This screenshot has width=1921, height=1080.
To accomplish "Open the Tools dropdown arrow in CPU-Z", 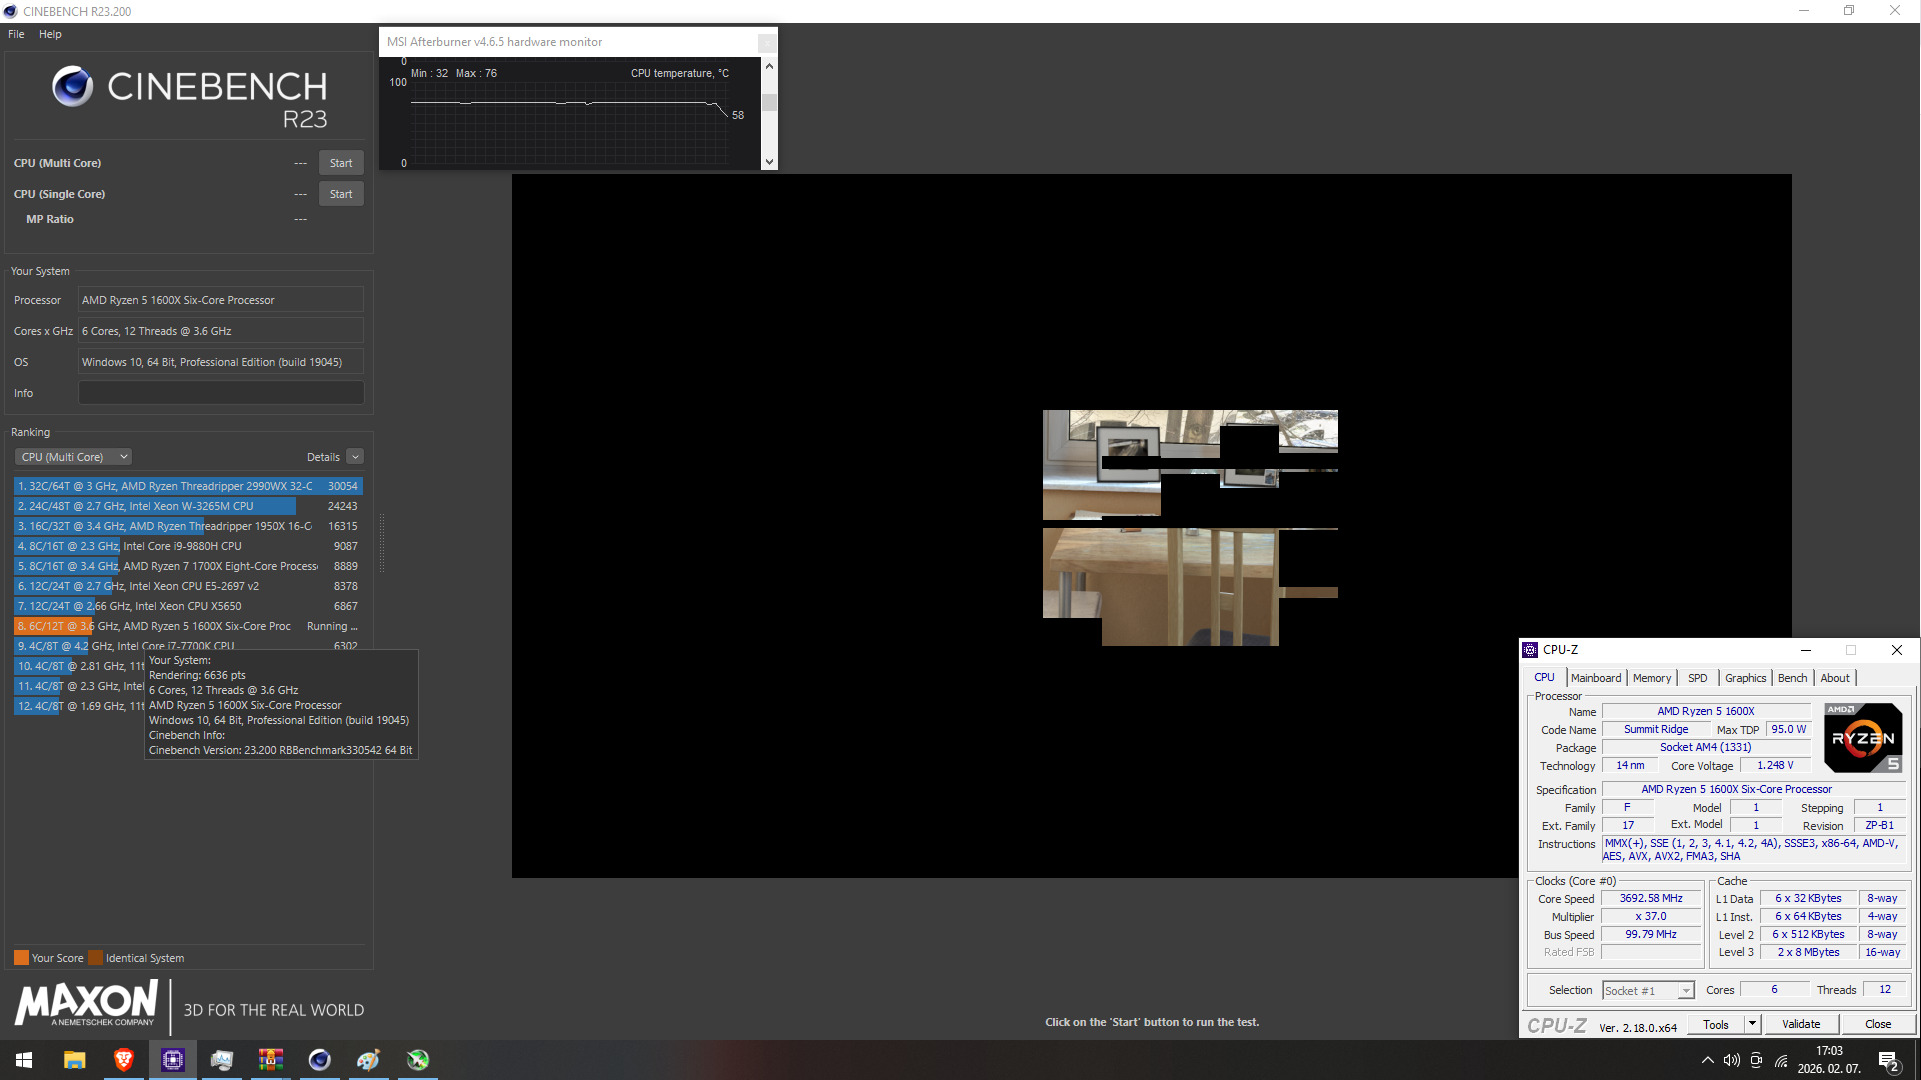I will (1752, 1024).
